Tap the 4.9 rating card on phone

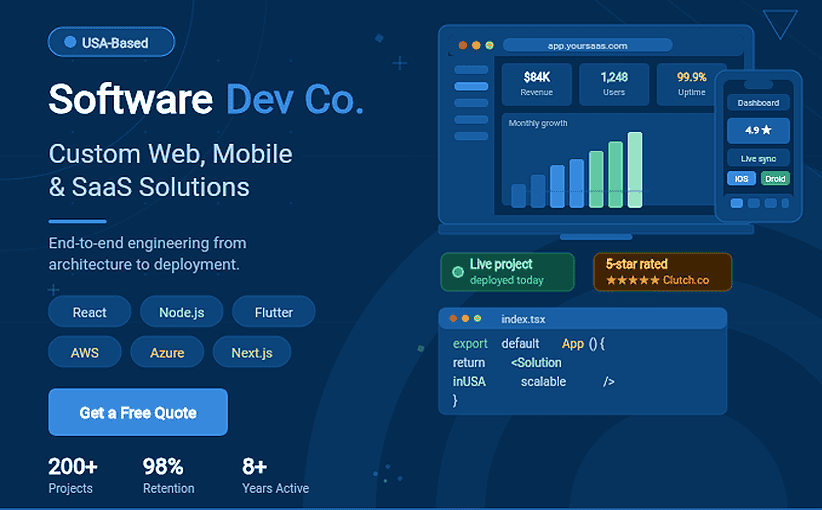[x=758, y=130]
